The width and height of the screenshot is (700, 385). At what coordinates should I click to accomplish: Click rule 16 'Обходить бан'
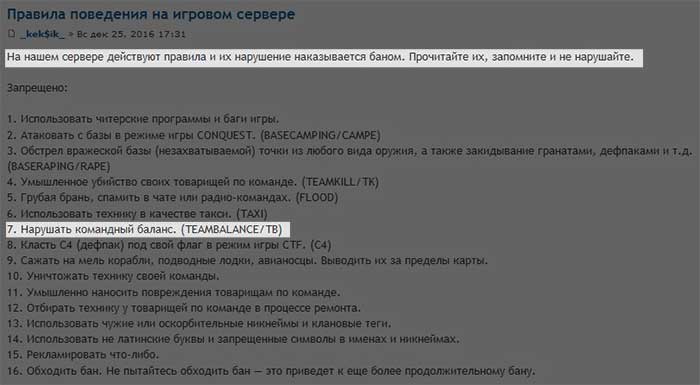271,371
